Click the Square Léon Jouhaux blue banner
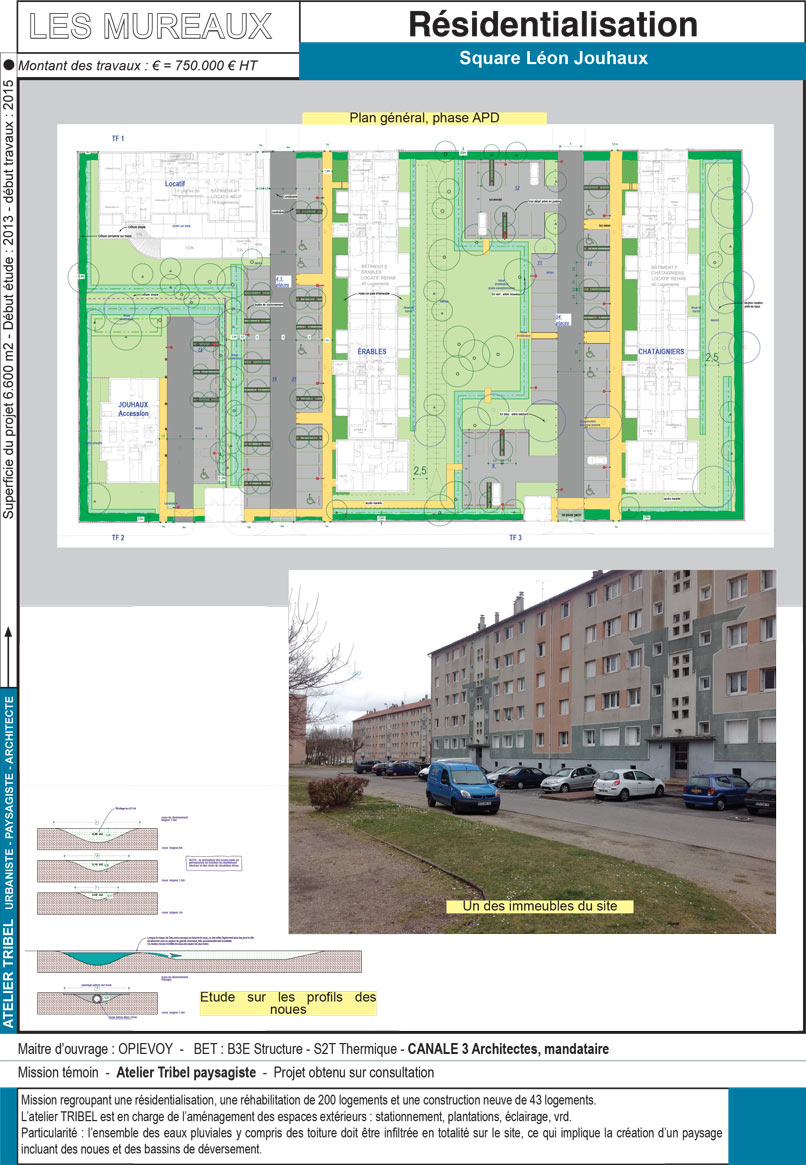The image size is (806, 1165). coord(552,59)
